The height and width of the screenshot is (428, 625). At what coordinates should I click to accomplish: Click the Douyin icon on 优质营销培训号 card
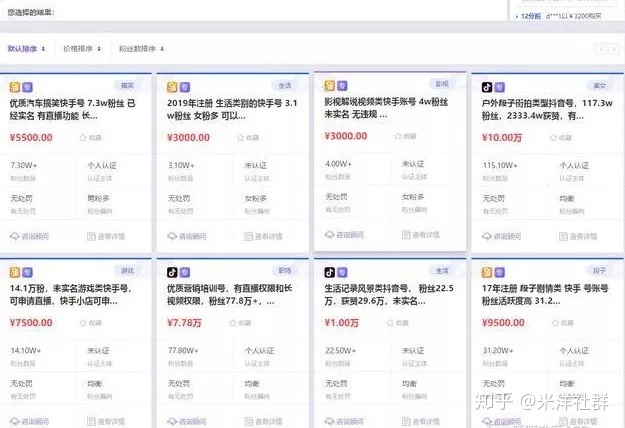172,272
